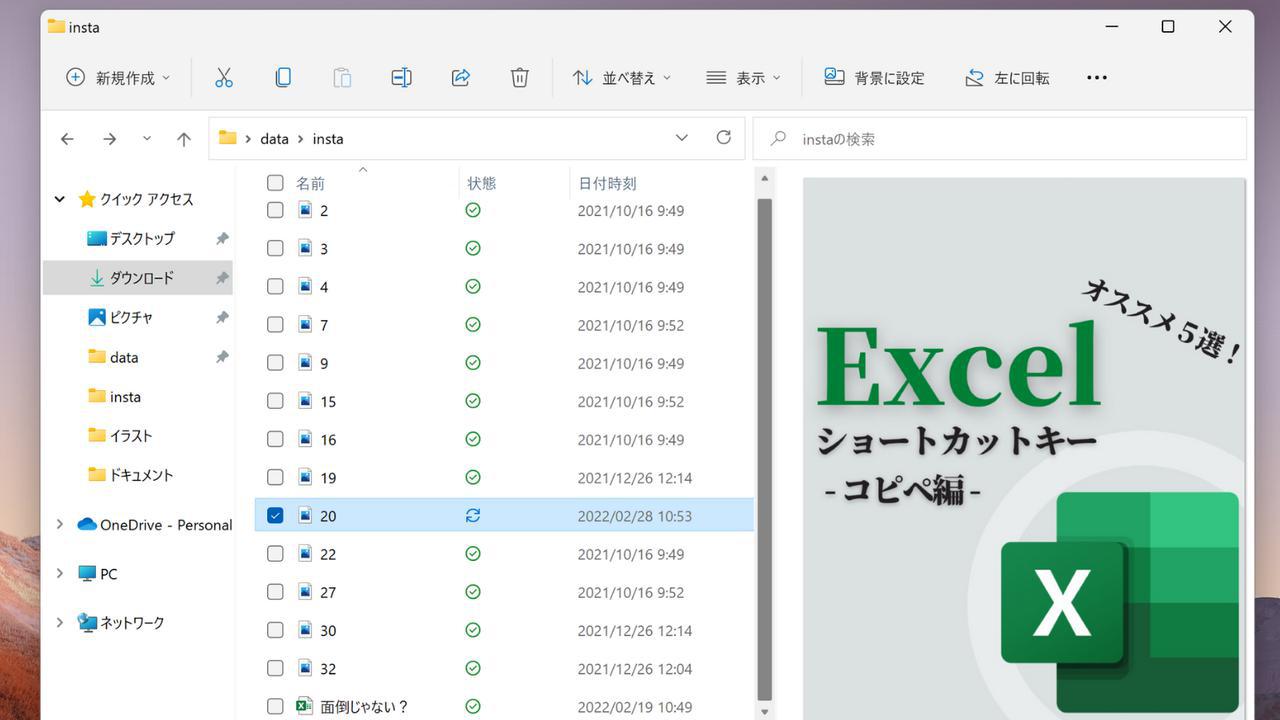Refresh the current folder view
The image size is (1280, 720).
click(724, 138)
